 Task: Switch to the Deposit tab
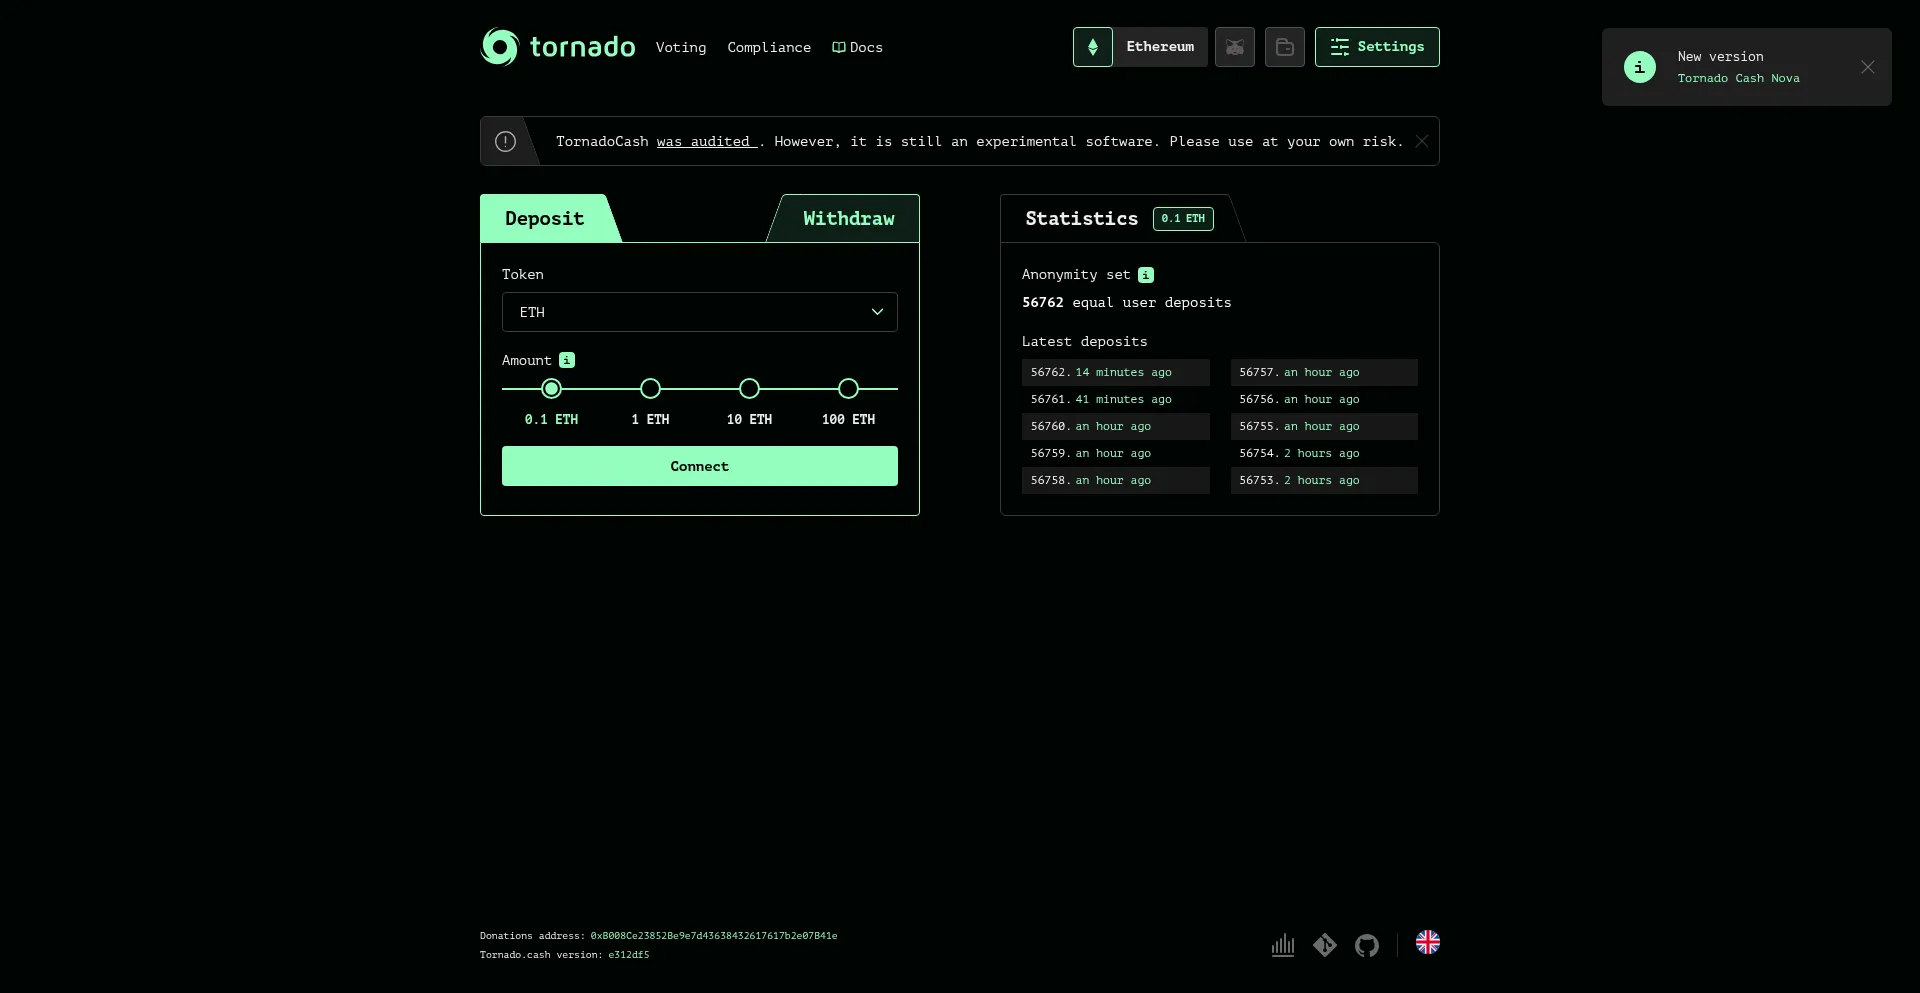(545, 218)
